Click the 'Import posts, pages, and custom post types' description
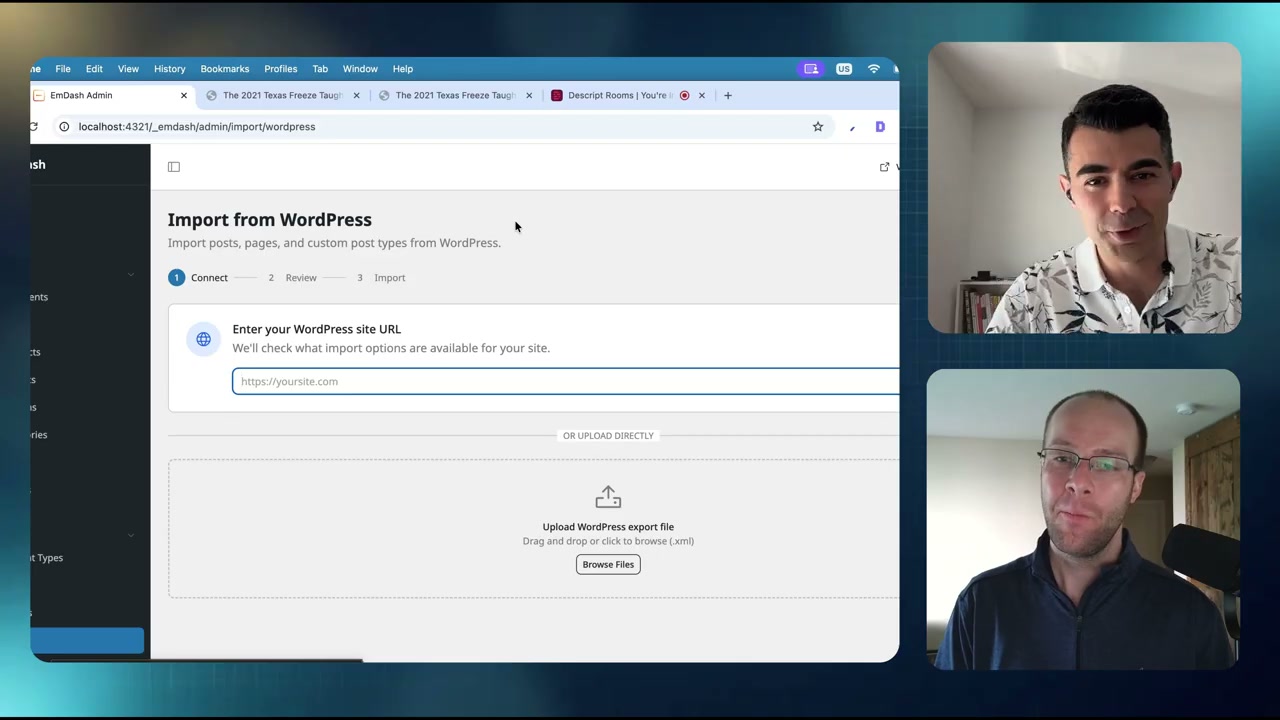This screenshot has height=720, width=1280. click(334, 243)
